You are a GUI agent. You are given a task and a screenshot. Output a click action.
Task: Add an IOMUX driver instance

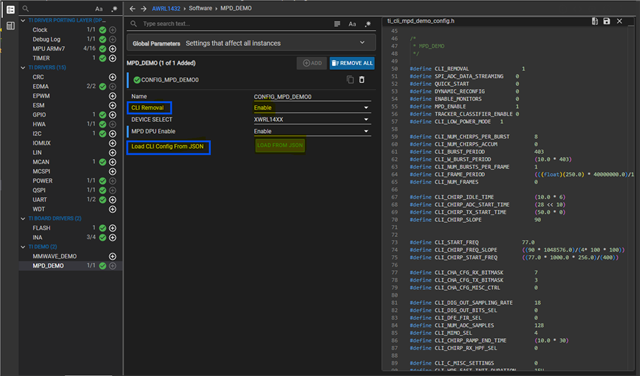pyautogui.click(x=113, y=143)
